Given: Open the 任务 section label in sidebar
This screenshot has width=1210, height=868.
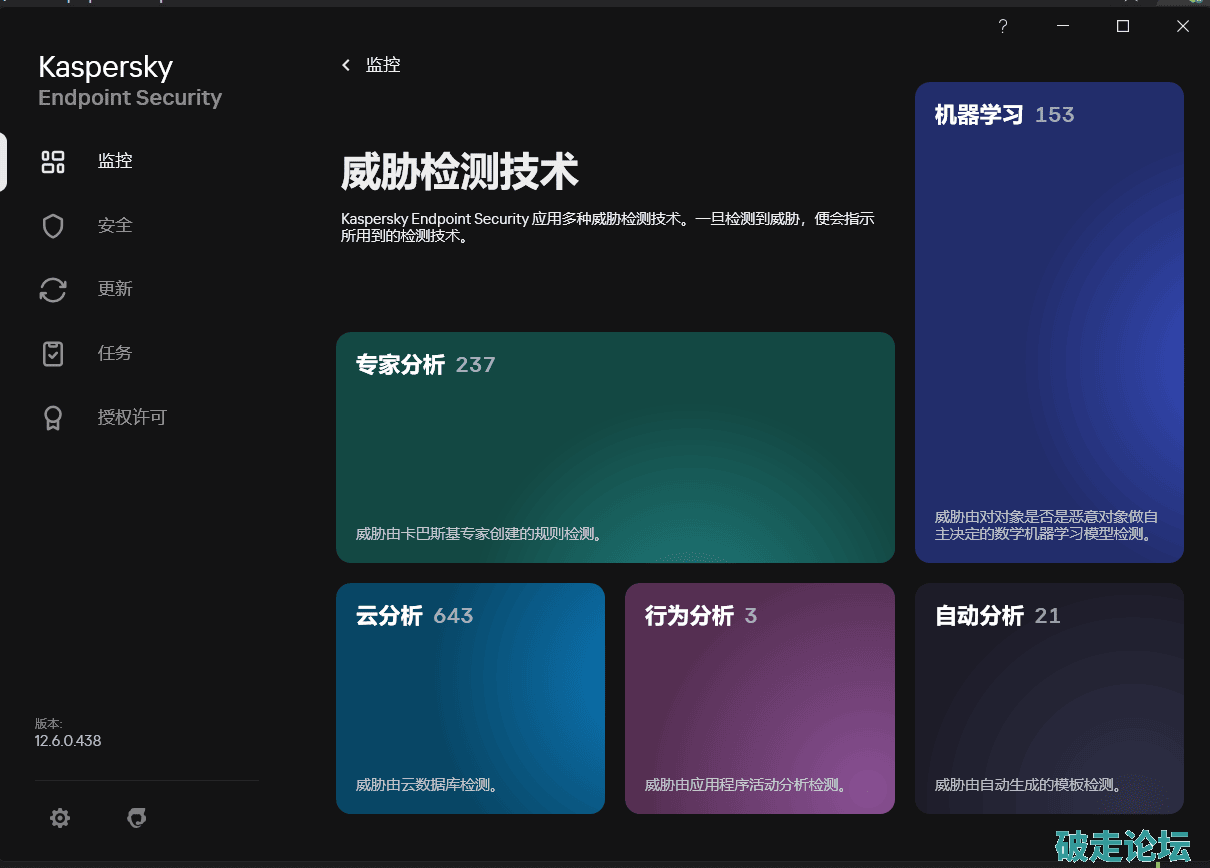Looking at the screenshot, I should (x=115, y=354).
